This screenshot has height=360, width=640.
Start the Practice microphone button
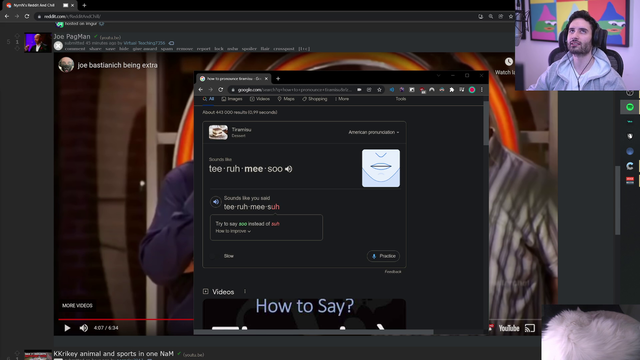pyautogui.click(x=383, y=256)
